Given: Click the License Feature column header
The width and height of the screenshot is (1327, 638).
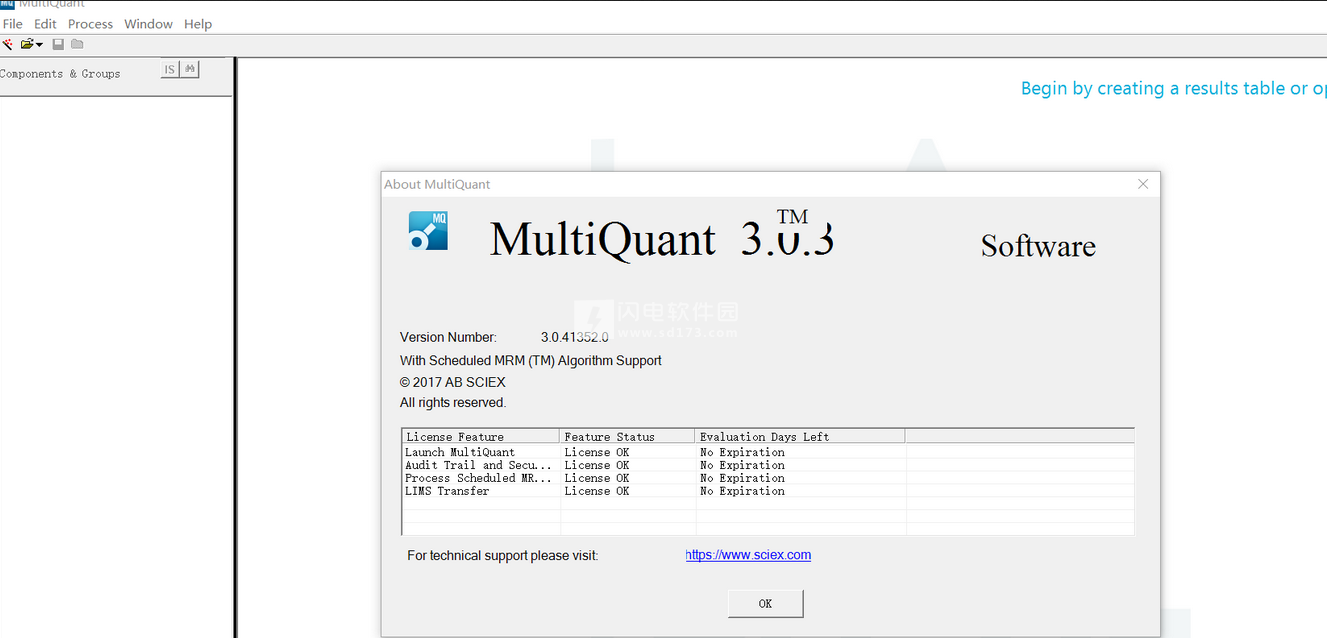Looking at the screenshot, I should (x=481, y=437).
